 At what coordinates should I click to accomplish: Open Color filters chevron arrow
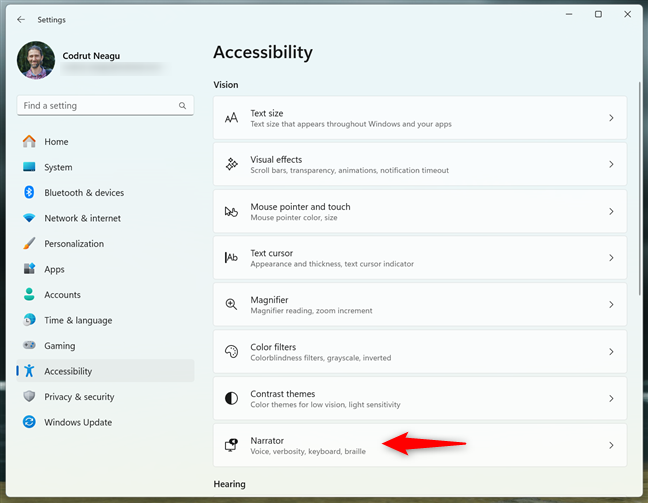(611, 352)
